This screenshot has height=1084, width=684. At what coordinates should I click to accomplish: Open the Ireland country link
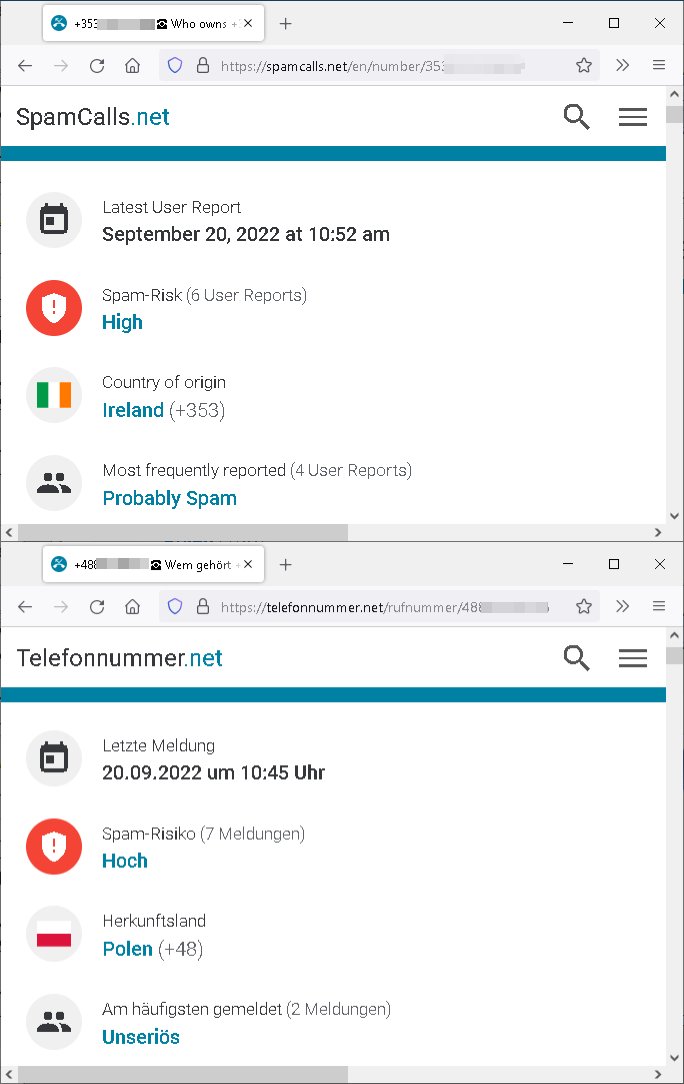point(133,410)
